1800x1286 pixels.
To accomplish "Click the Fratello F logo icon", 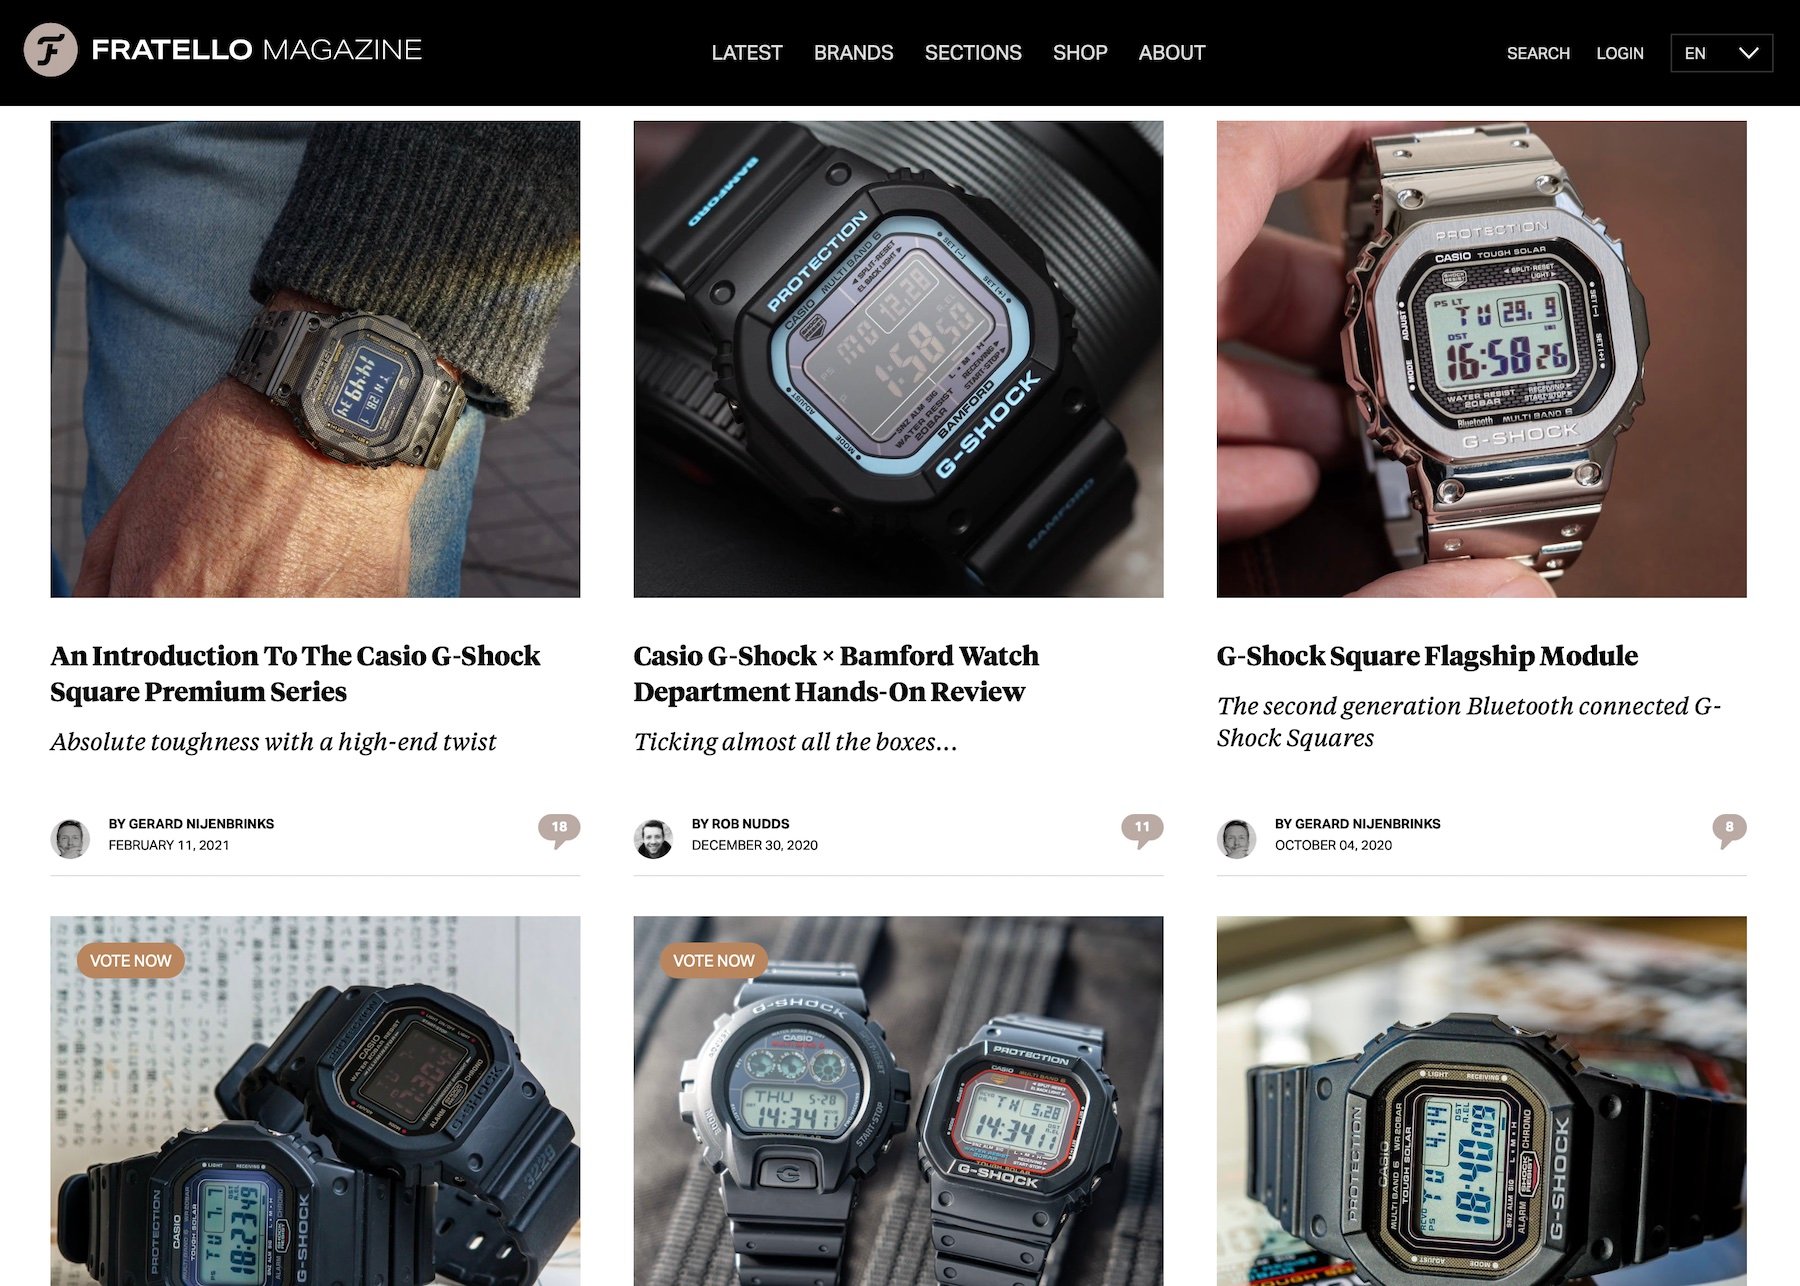I will point(50,50).
